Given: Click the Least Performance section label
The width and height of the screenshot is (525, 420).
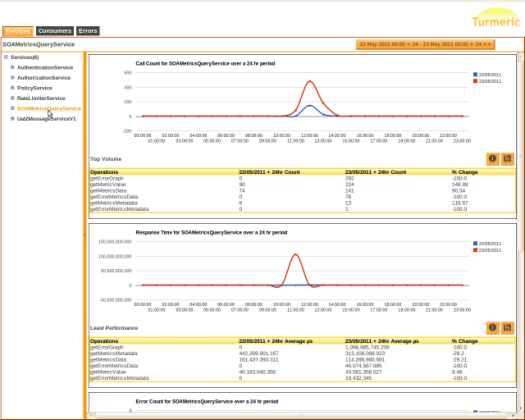Looking at the screenshot, I should click(x=114, y=328).
